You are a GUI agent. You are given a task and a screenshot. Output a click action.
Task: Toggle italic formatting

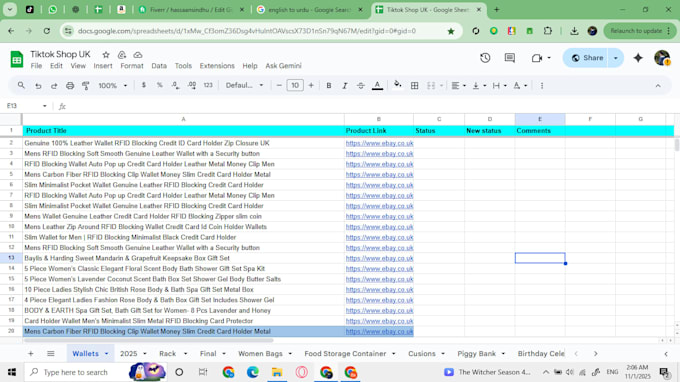345,85
